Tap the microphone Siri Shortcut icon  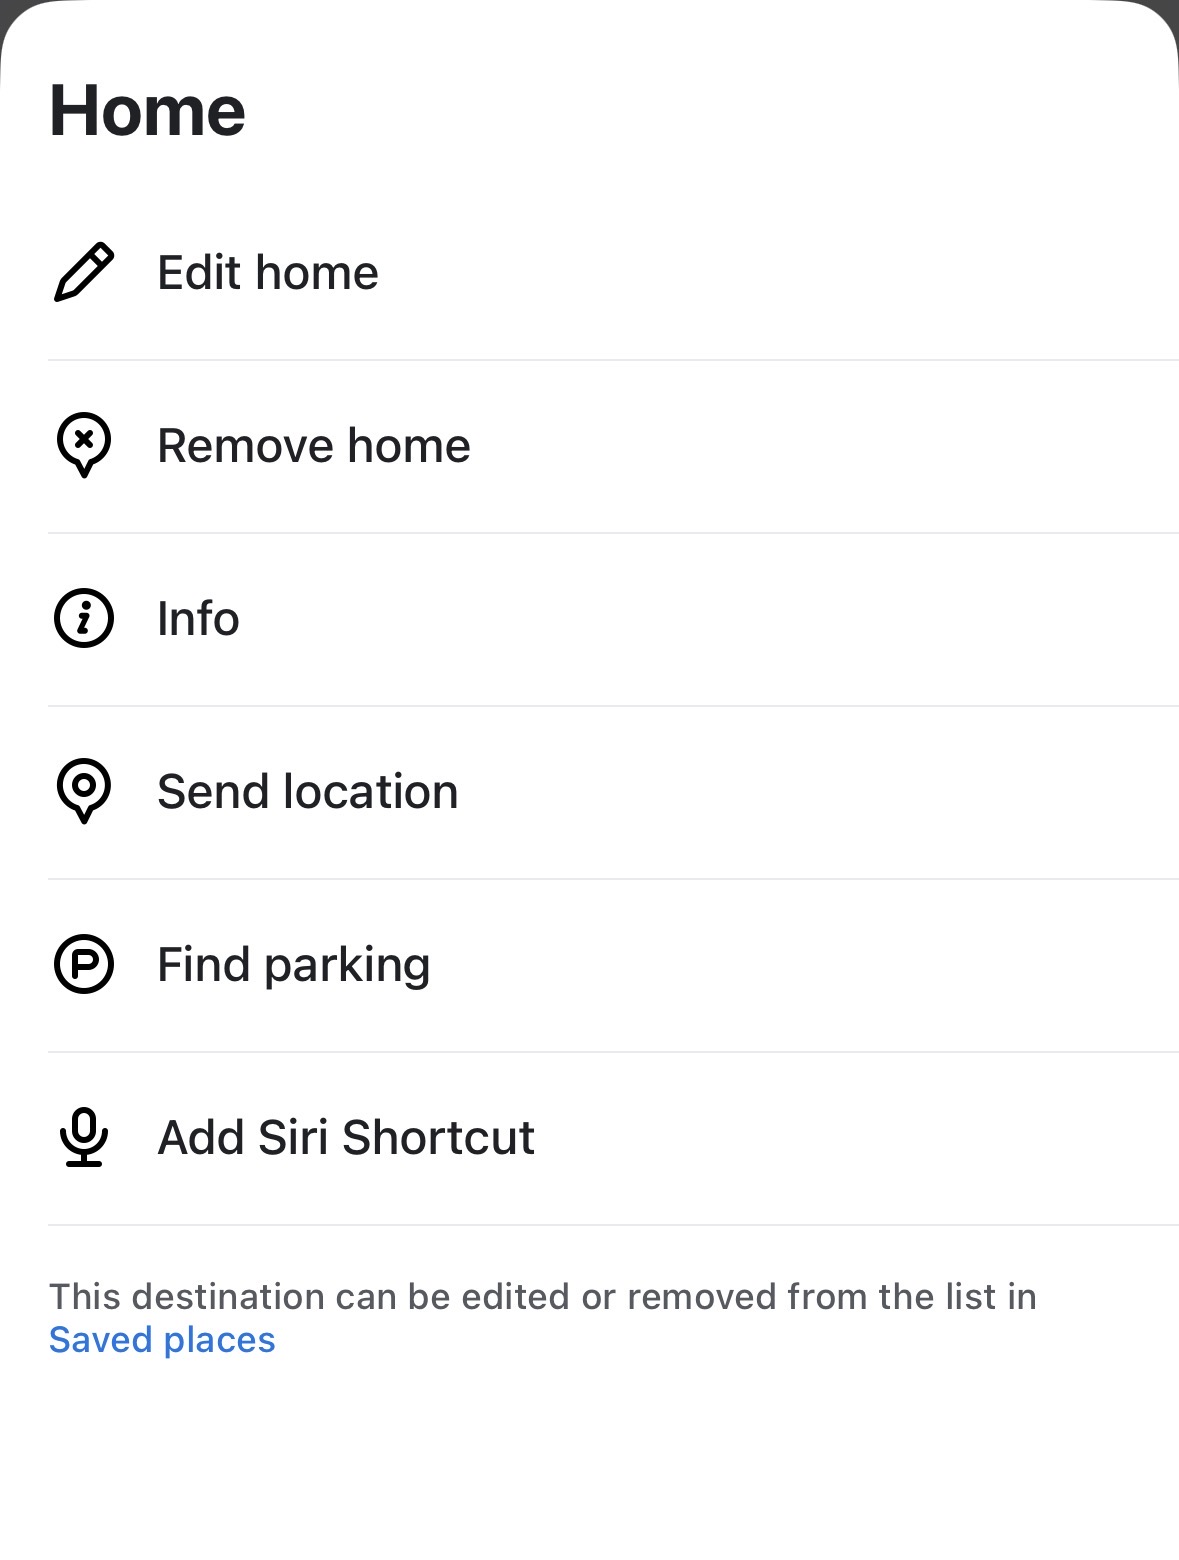[84, 1137]
